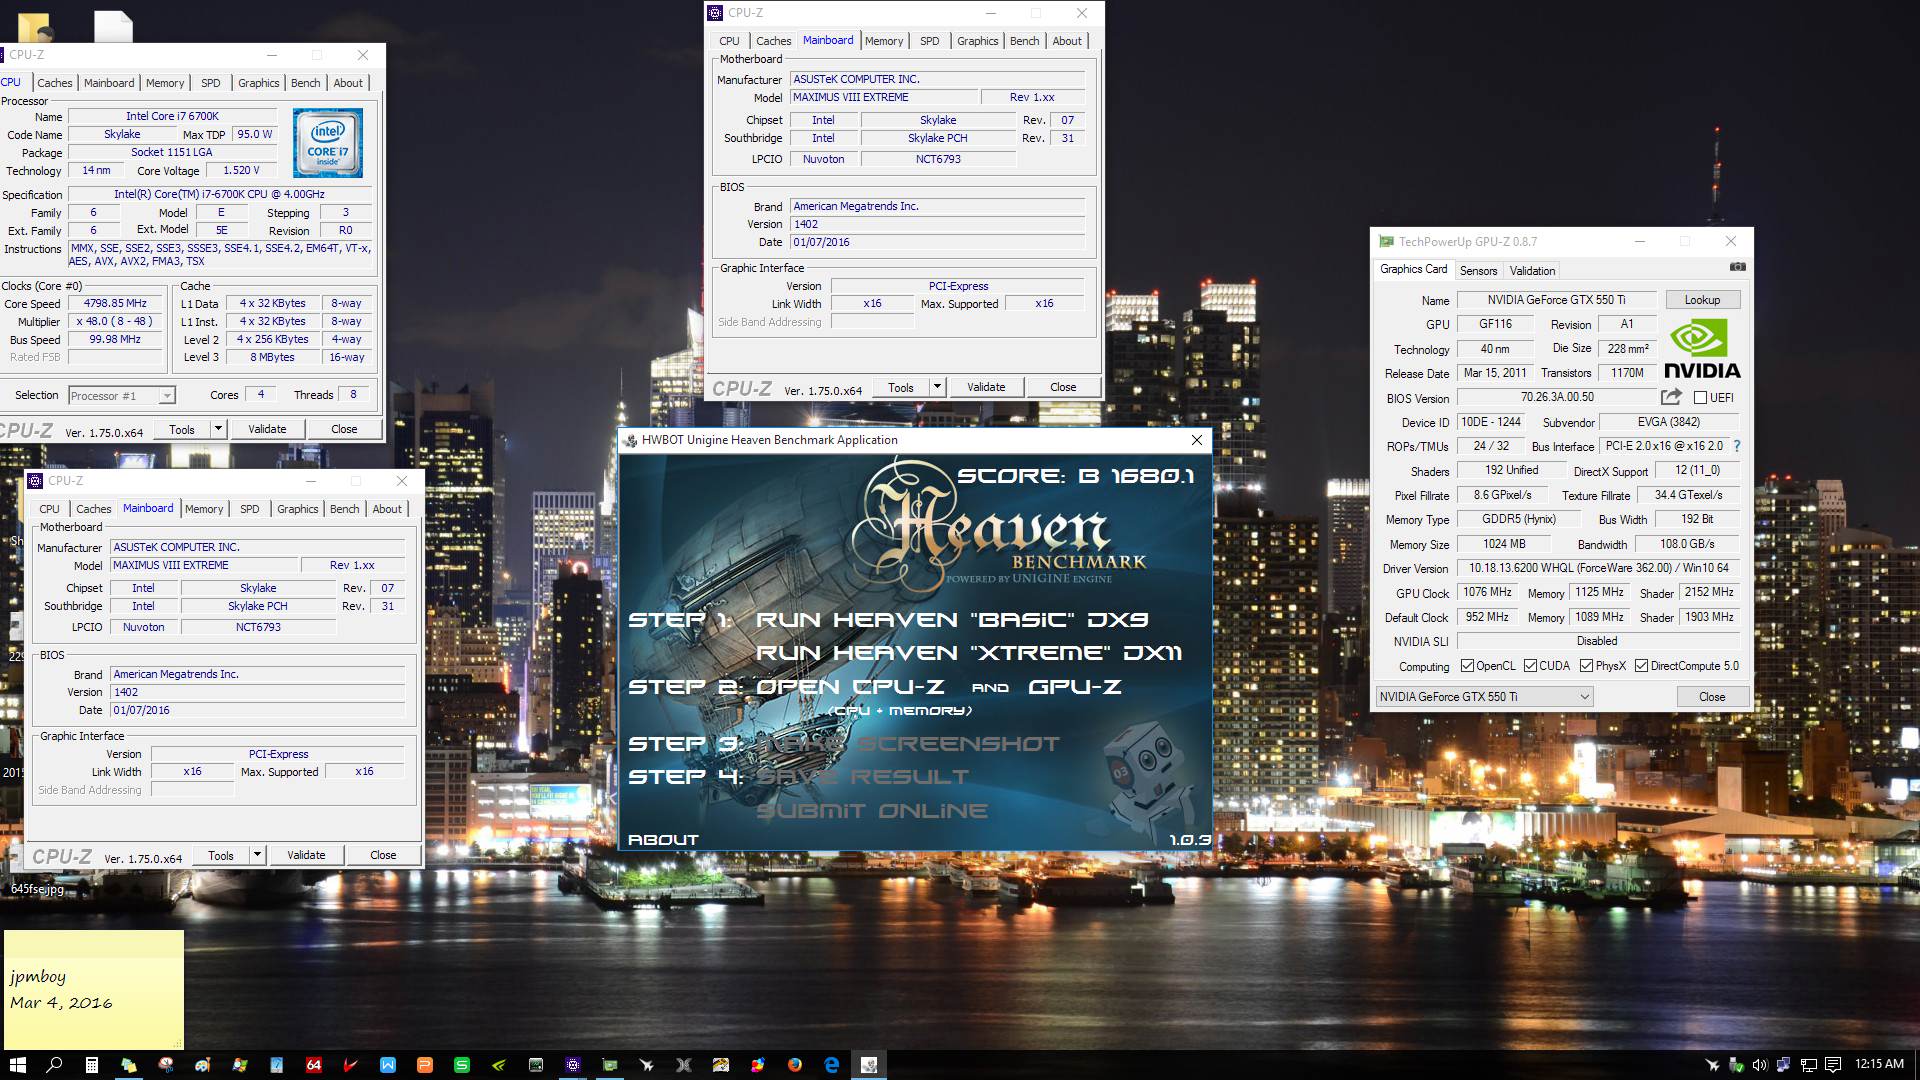Open the HWBOT Heaven taskbar icon
Image resolution: width=1920 pixels, height=1080 pixels.
point(869,1065)
